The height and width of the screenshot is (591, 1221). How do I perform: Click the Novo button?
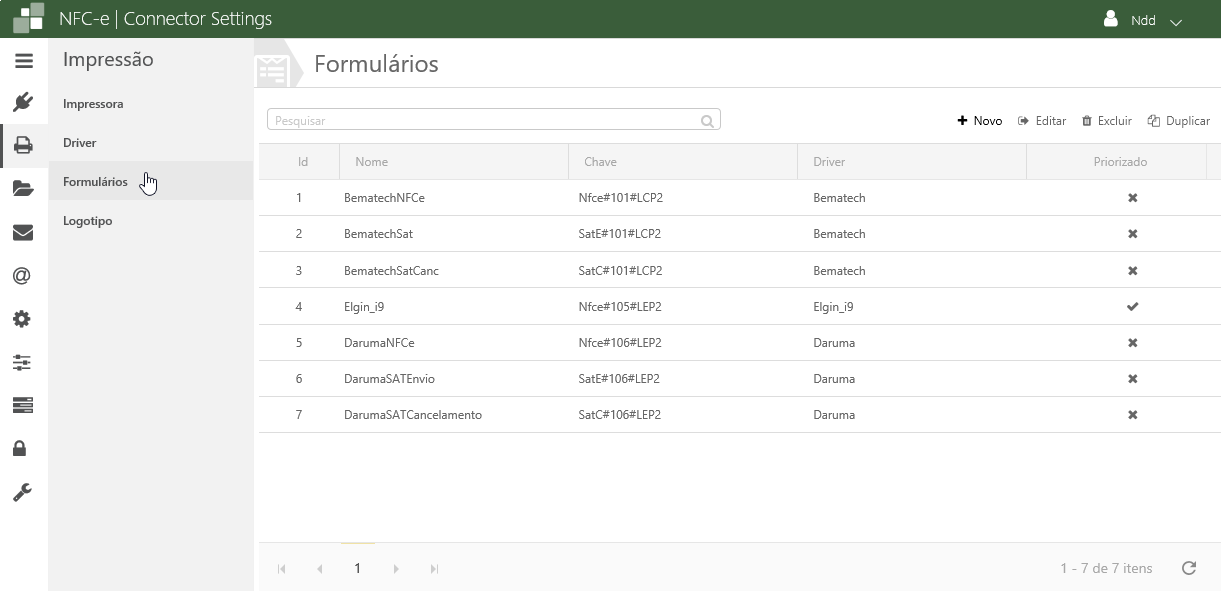coord(980,121)
